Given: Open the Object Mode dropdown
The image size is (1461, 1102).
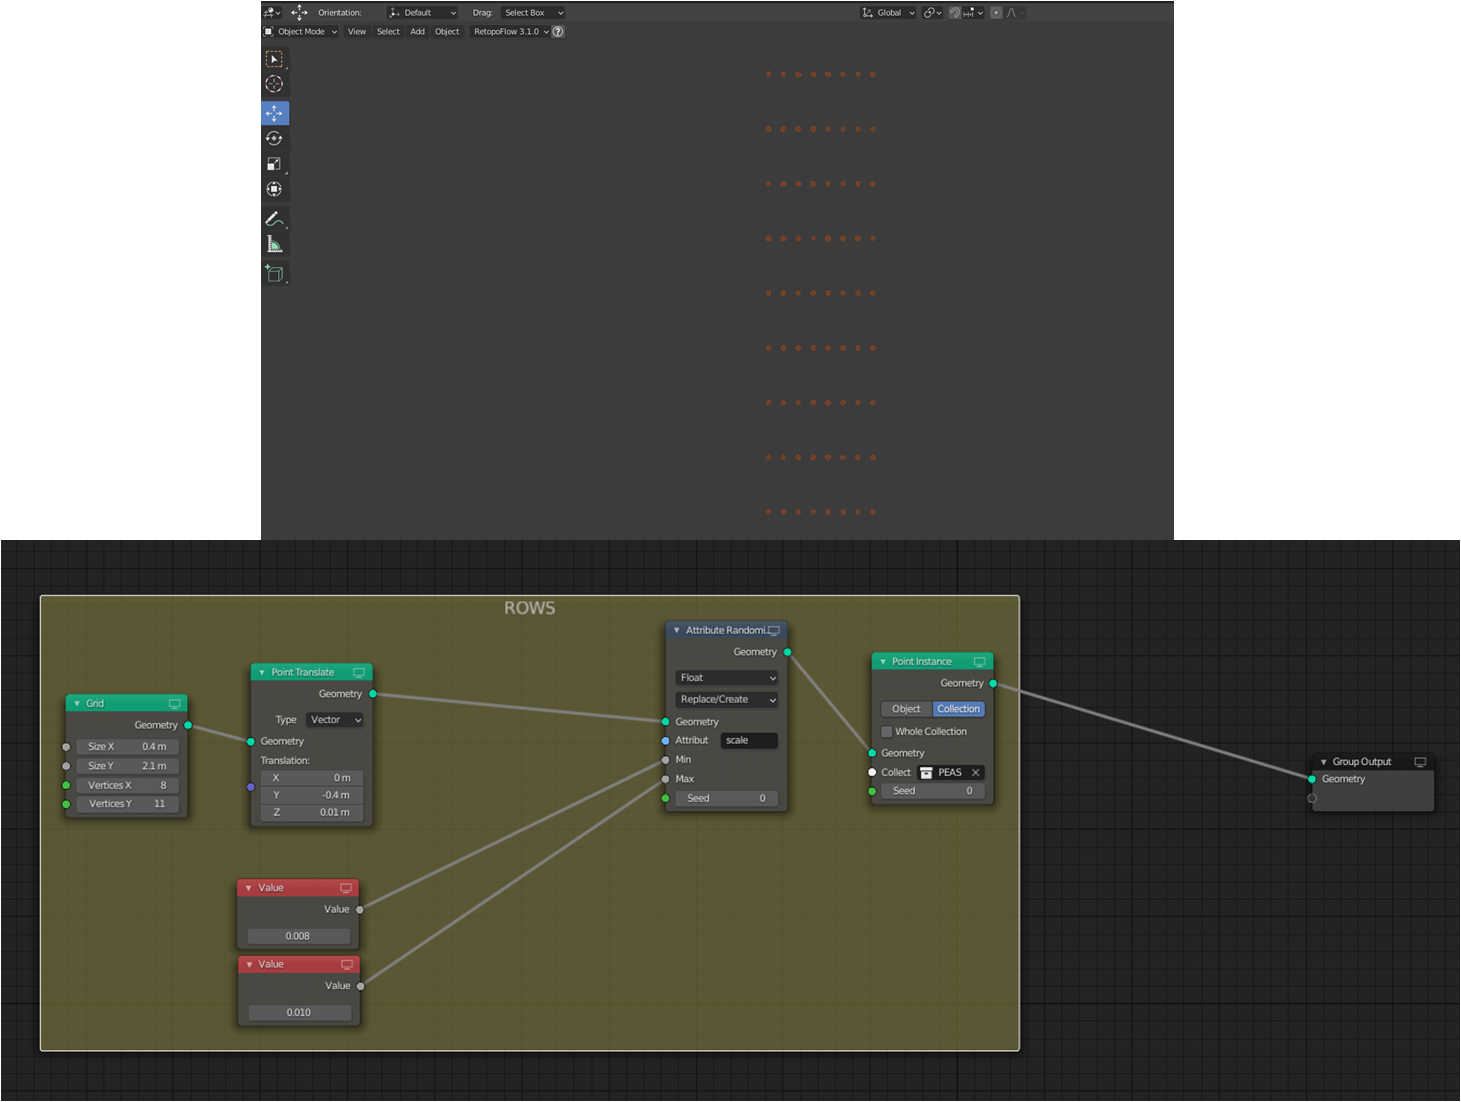Looking at the screenshot, I should tap(301, 32).
